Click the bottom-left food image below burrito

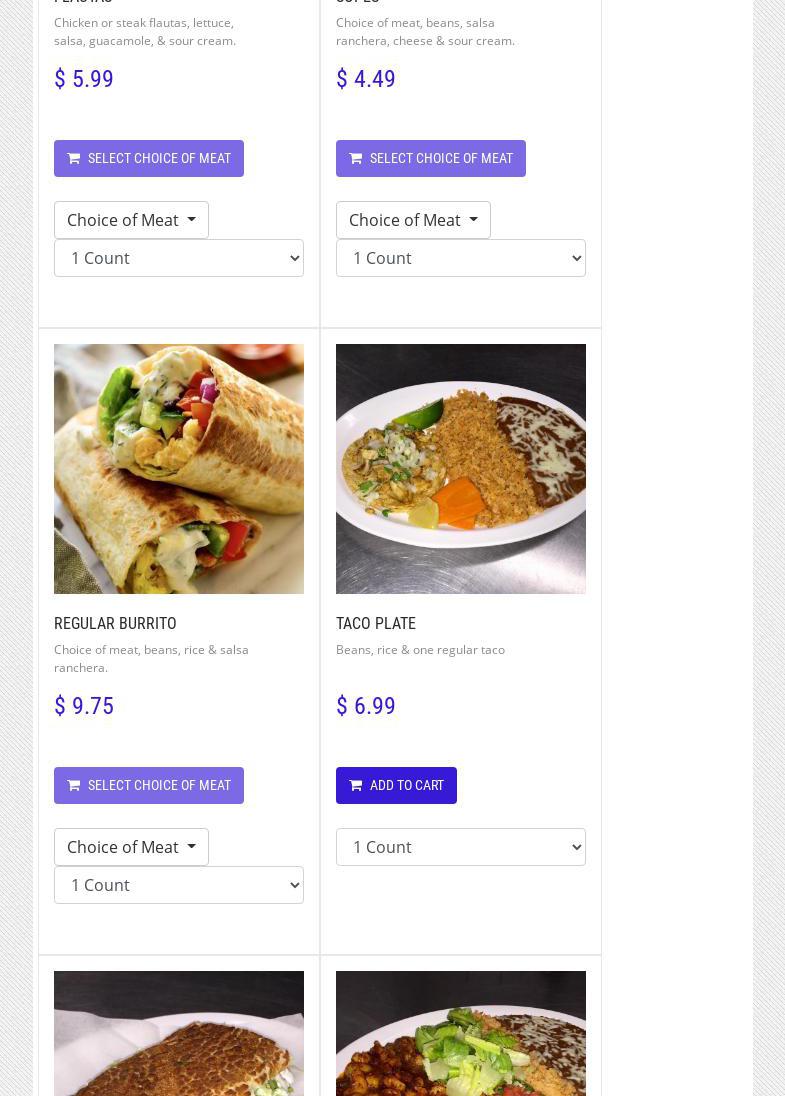(179, 1034)
